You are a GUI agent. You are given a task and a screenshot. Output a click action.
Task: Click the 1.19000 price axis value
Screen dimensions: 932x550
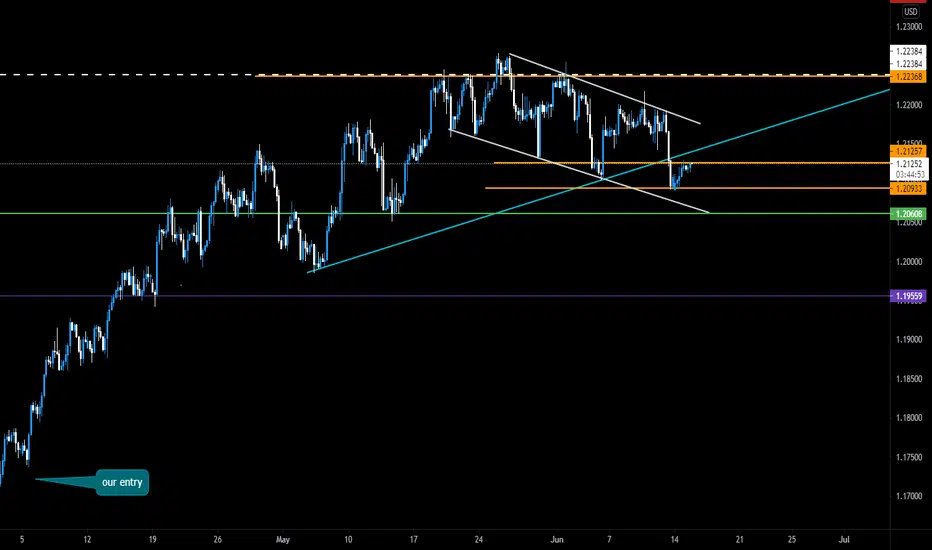point(909,340)
